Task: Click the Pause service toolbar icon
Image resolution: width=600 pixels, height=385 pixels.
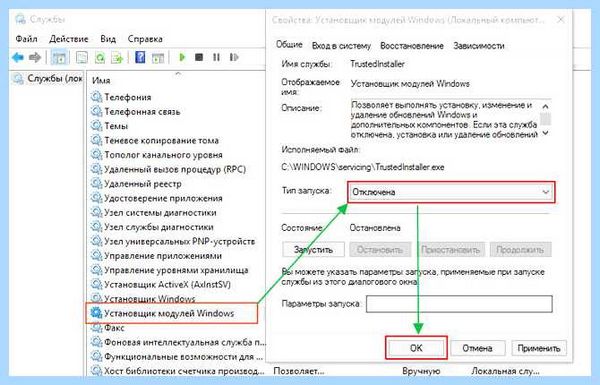Action: 217,57
